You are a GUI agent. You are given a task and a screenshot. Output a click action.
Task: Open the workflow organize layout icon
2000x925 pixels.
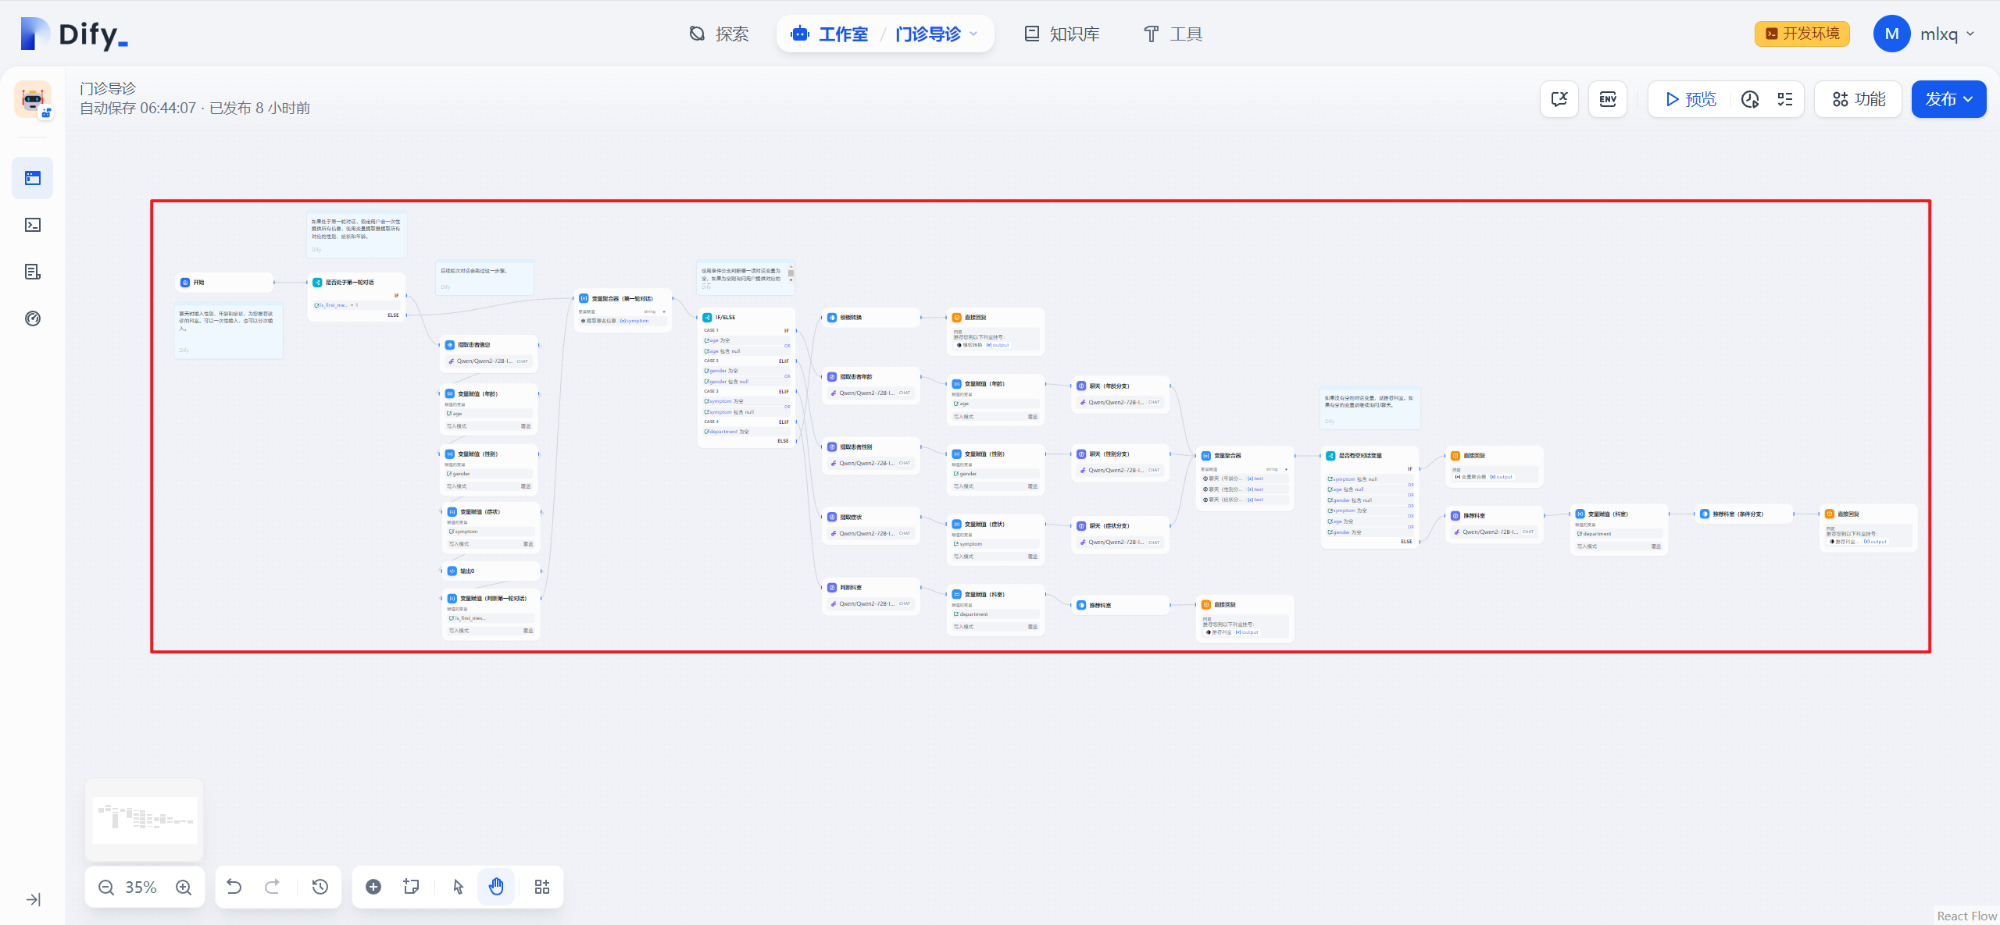click(x=542, y=886)
